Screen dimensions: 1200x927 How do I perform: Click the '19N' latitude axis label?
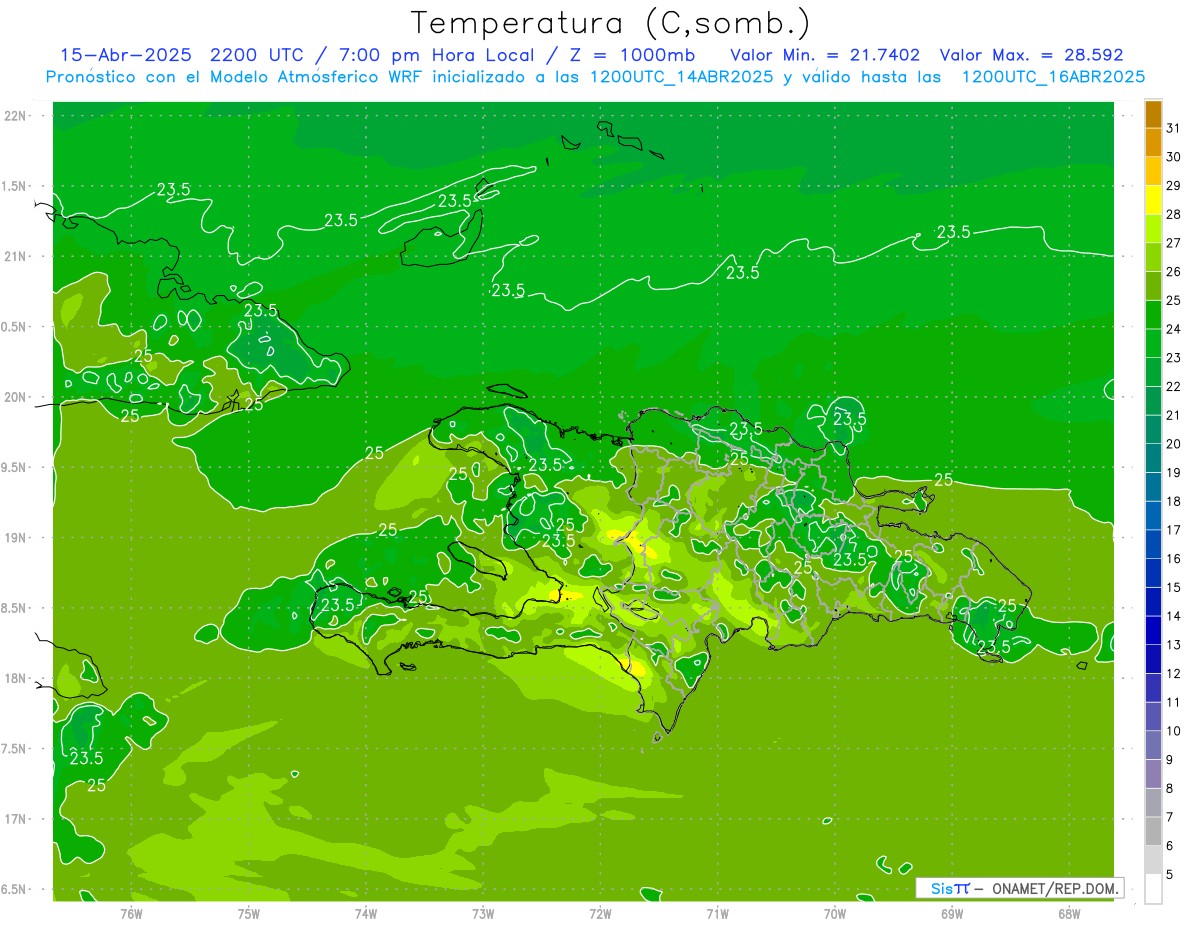pyautogui.click(x=14, y=538)
